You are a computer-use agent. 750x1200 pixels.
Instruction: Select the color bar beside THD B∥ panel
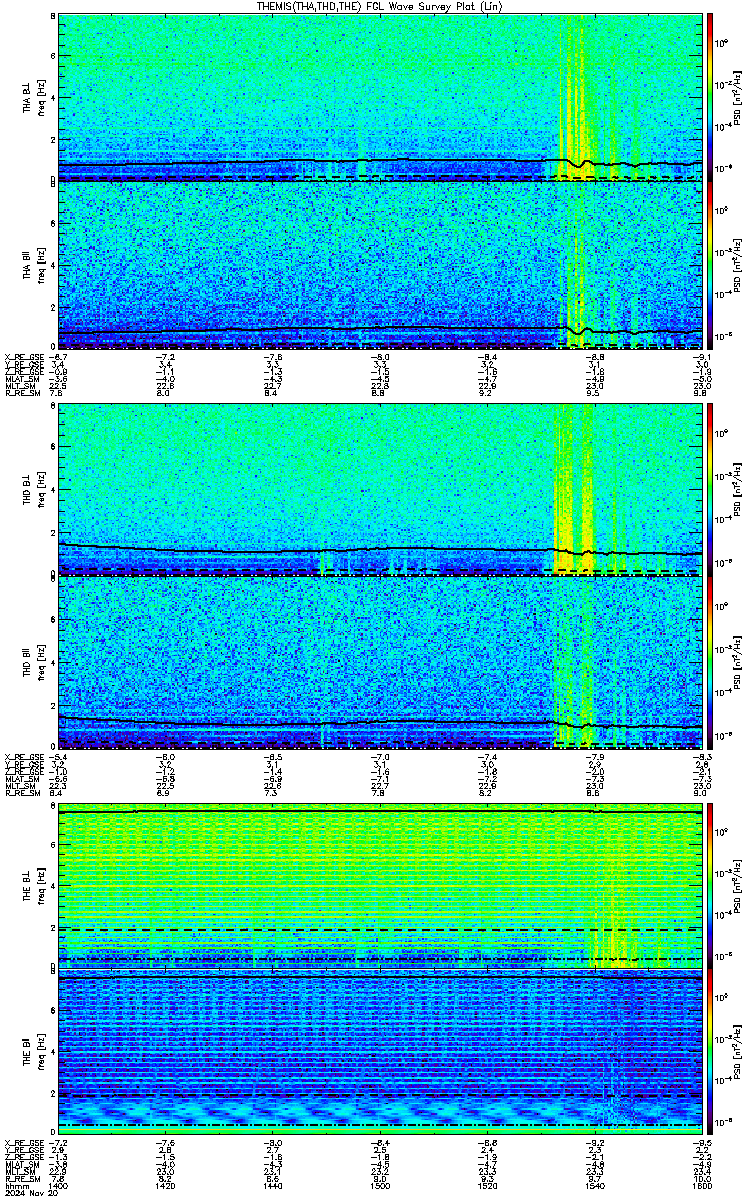(x=710, y=661)
